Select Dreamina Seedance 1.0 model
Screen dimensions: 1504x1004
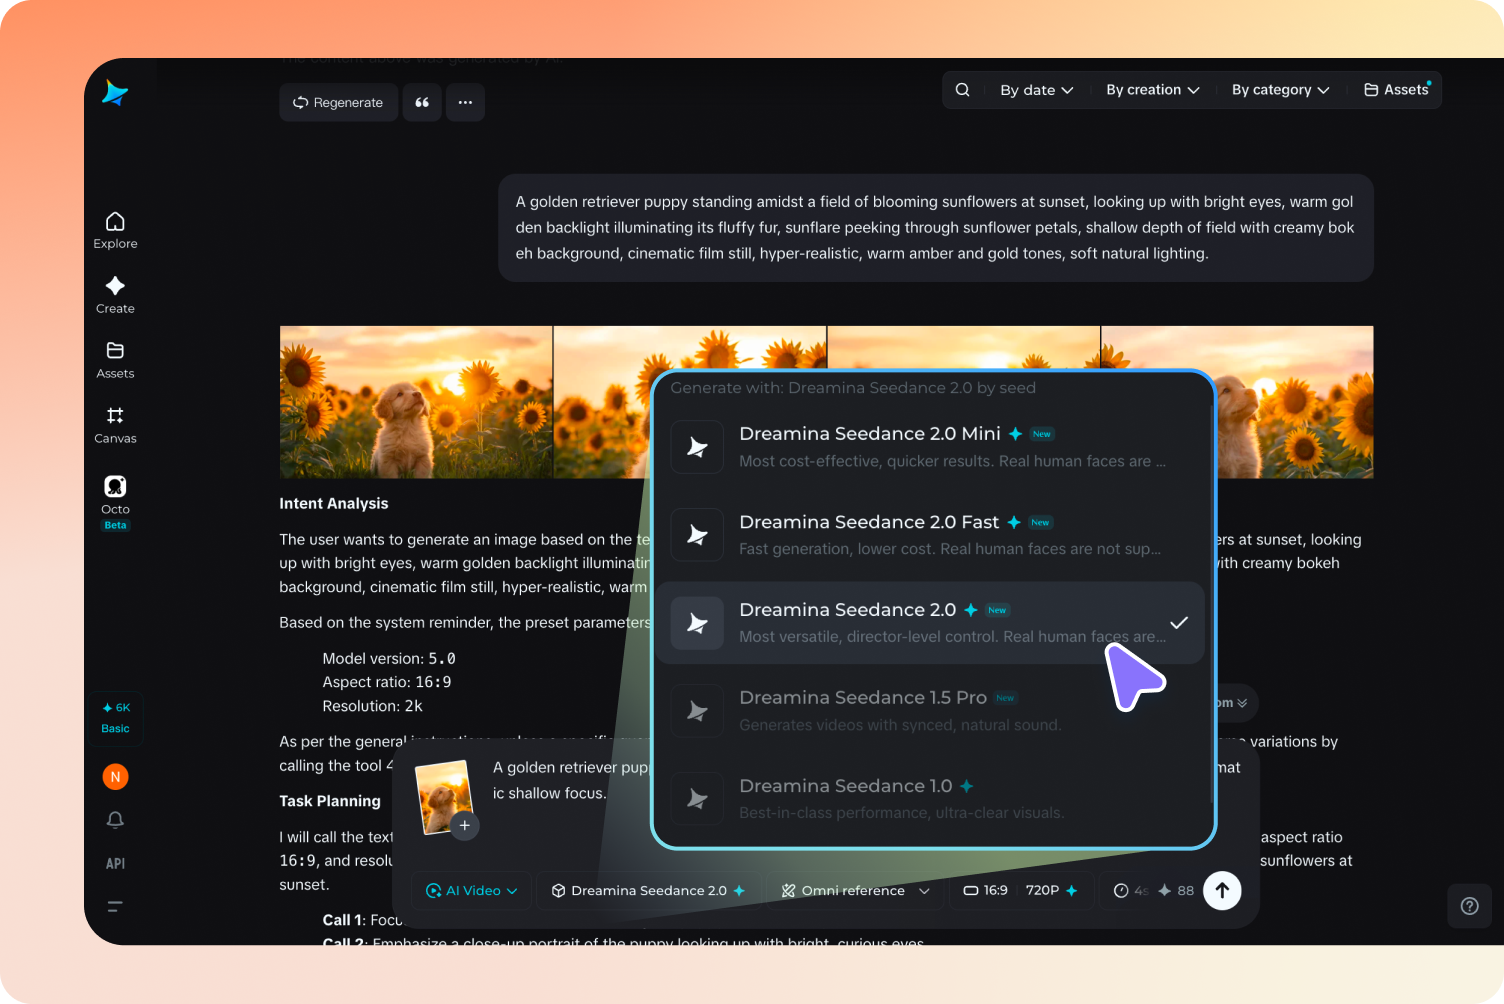(x=930, y=798)
